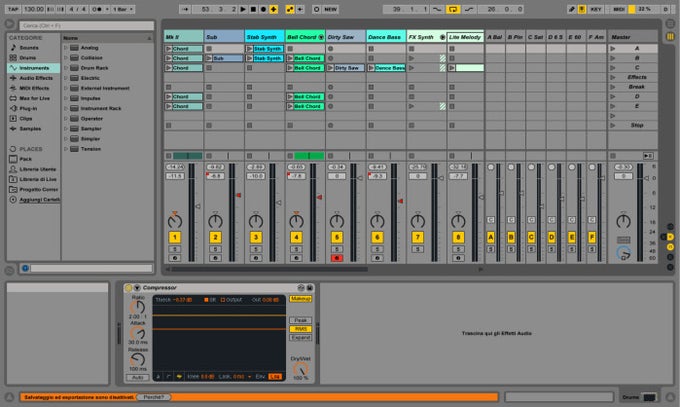Arm the Arrangement Record button in transport
This screenshot has width=680, height=407.
[263, 9]
